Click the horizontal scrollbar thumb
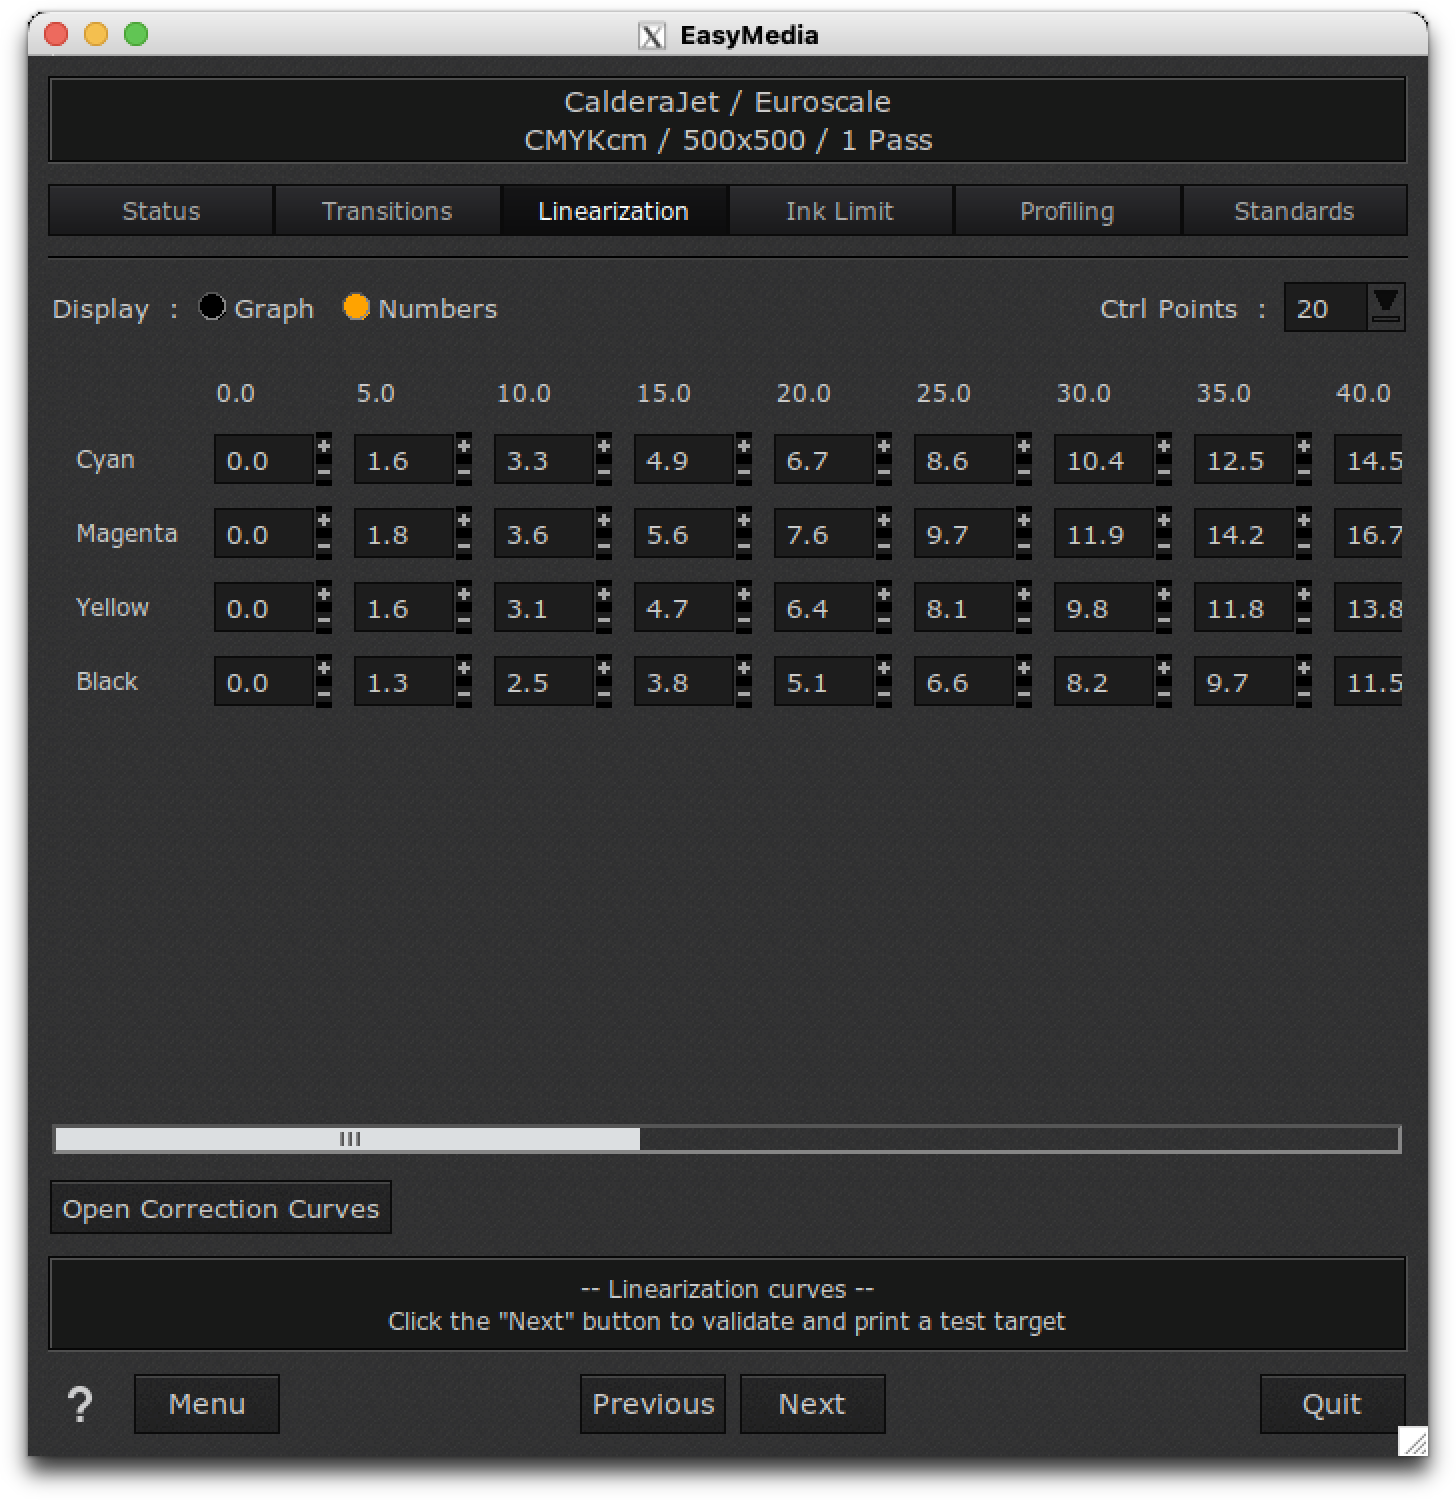 (348, 1139)
